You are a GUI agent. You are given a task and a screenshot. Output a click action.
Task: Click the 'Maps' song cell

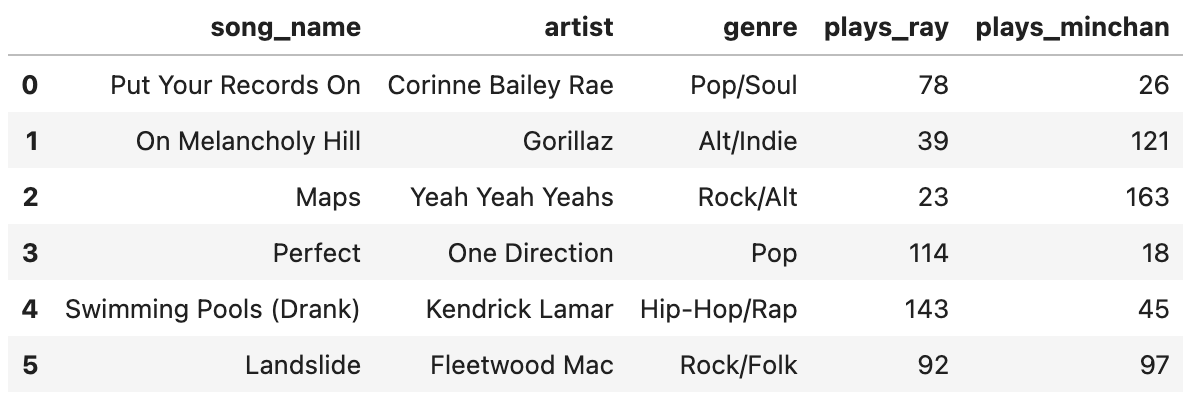[328, 197]
